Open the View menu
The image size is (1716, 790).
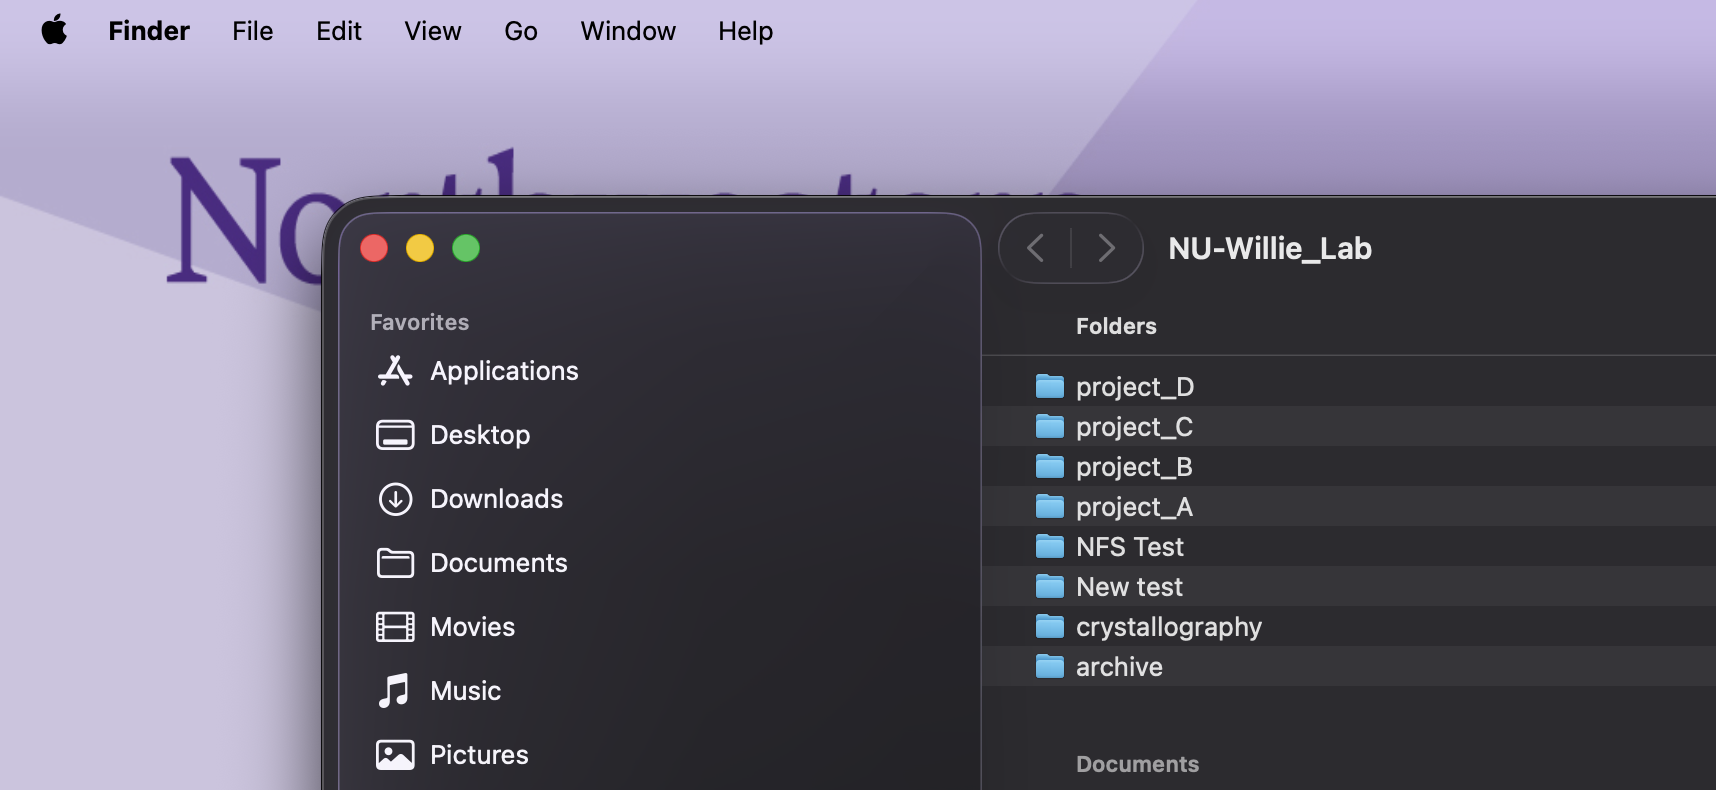pos(432,31)
